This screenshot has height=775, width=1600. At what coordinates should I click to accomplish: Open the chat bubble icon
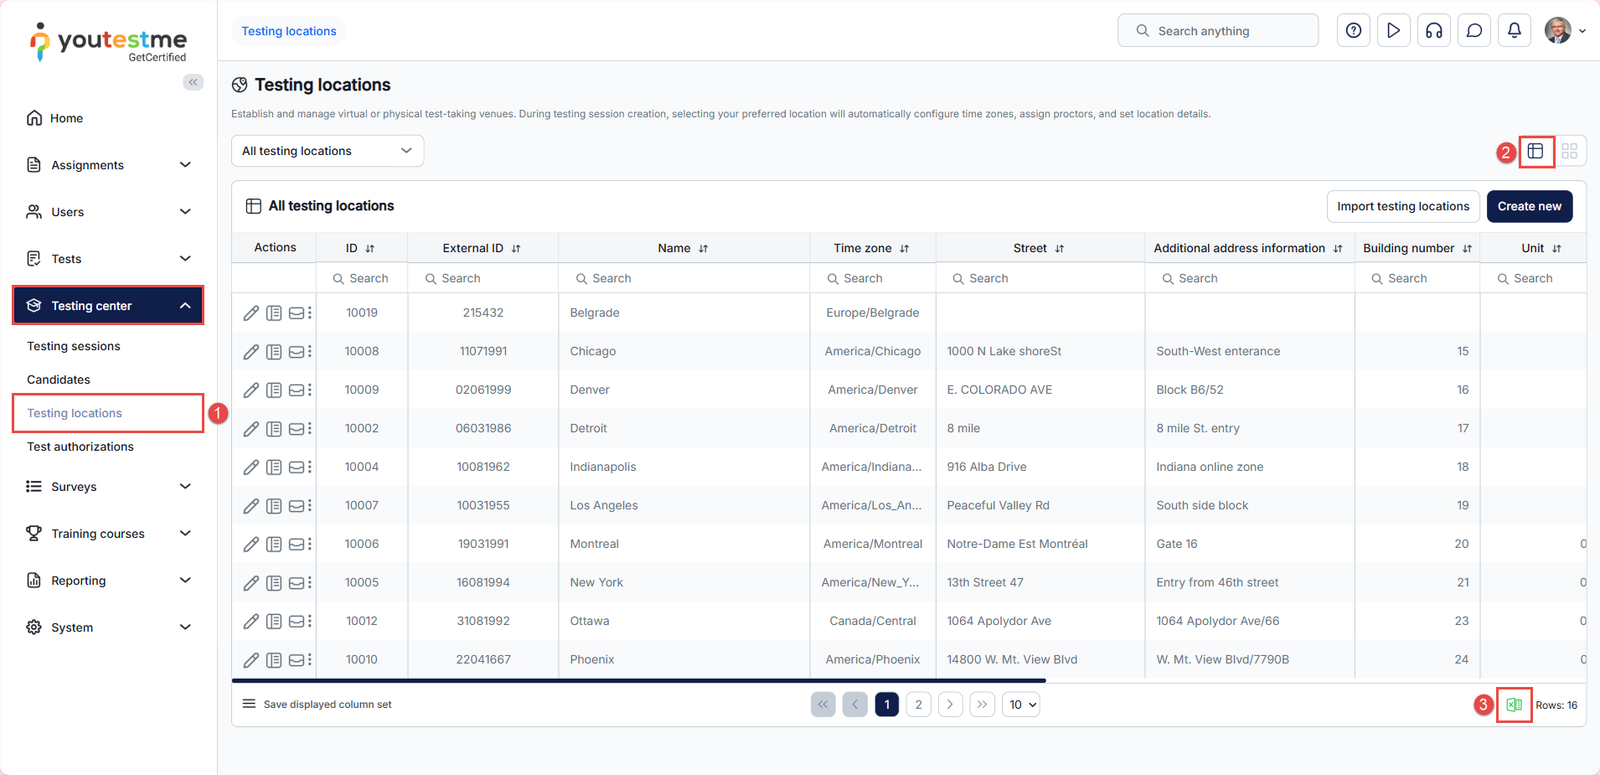click(1474, 31)
